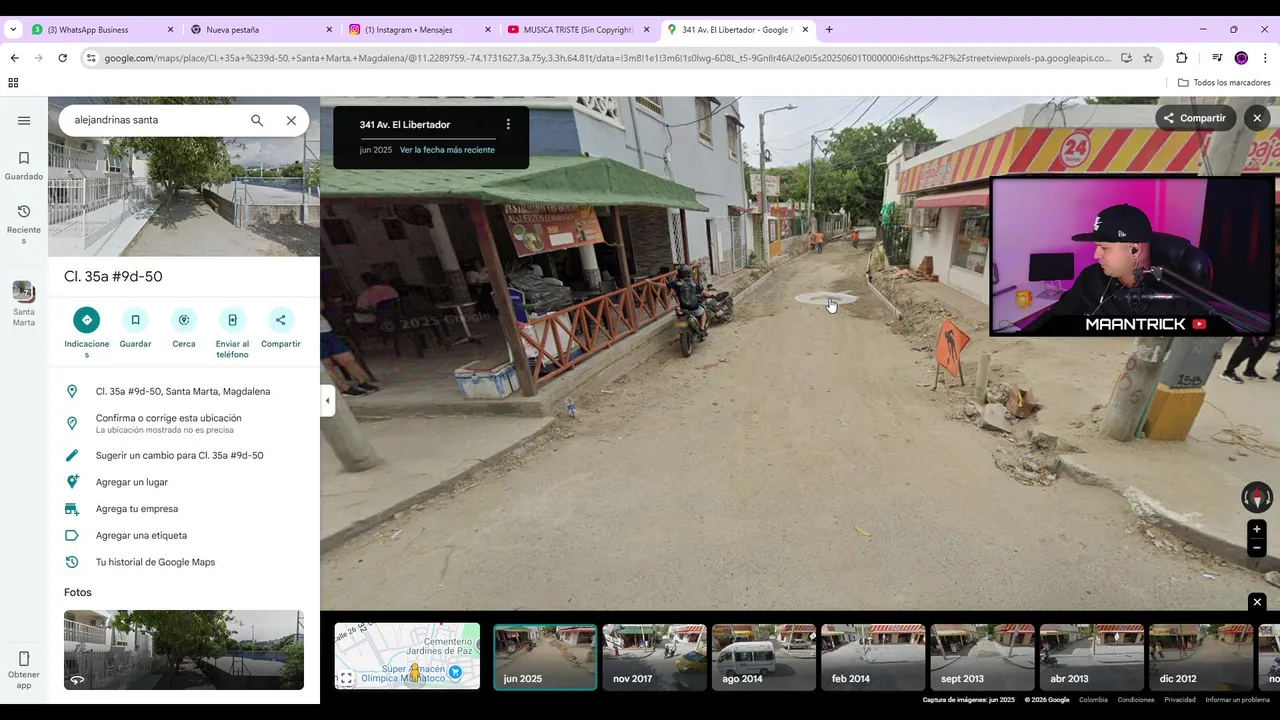
Task: Open Todos los marcadores folder
Action: tap(1224, 83)
